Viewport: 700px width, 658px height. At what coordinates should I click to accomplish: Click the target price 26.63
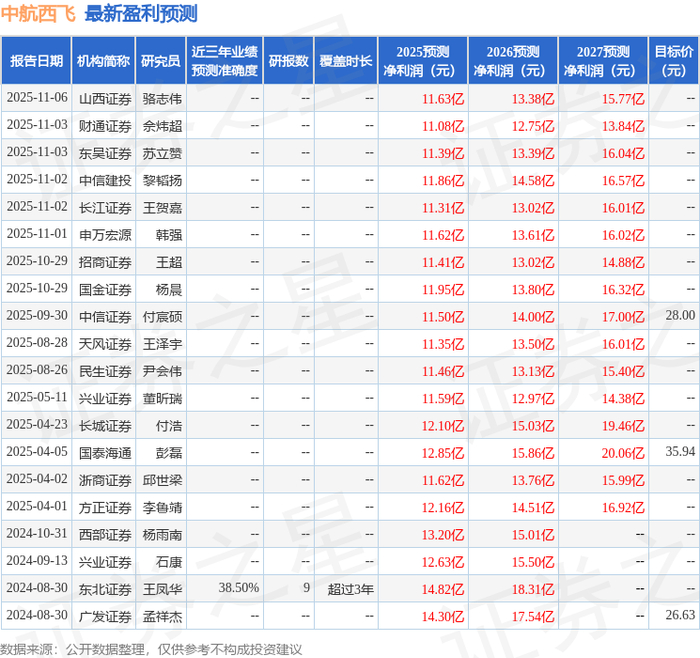(x=680, y=615)
